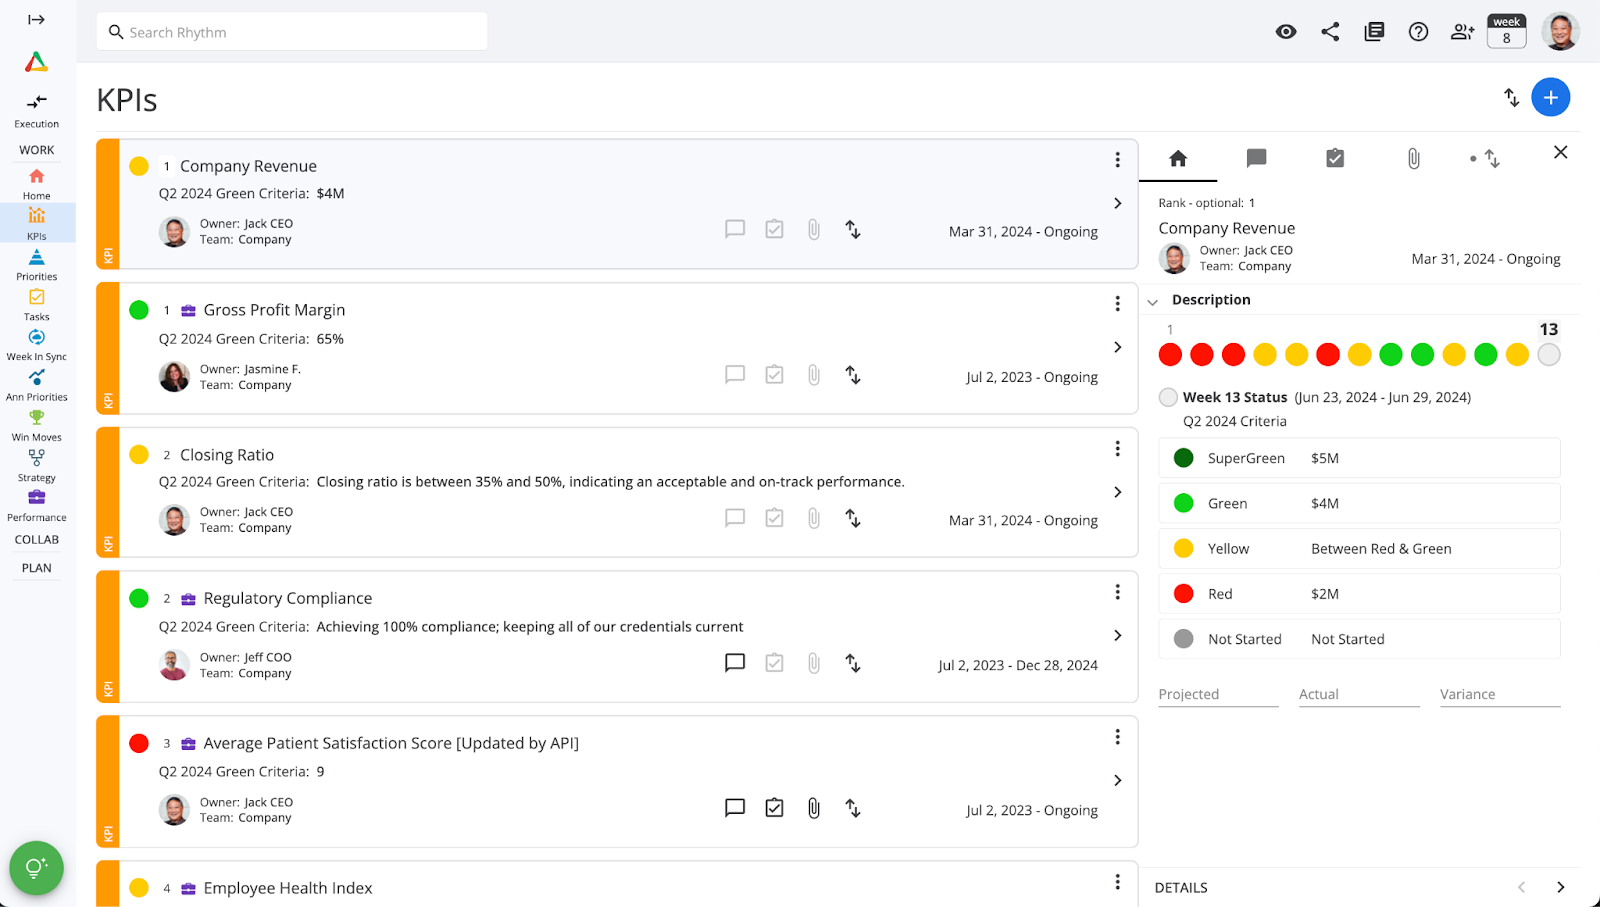
Task: Open attachments on Average Patient Satisfaction card
Action: (x=814, y=808)
